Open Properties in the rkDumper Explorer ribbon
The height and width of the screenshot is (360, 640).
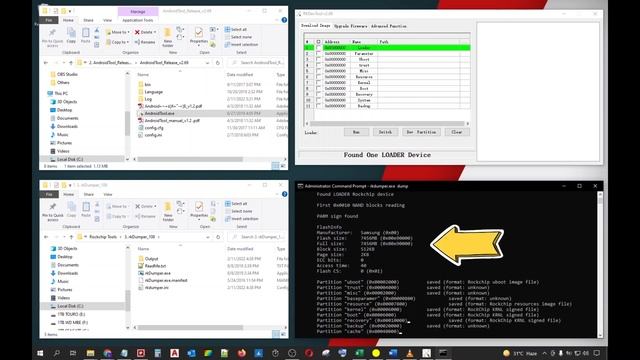click(x=199, y=210)
